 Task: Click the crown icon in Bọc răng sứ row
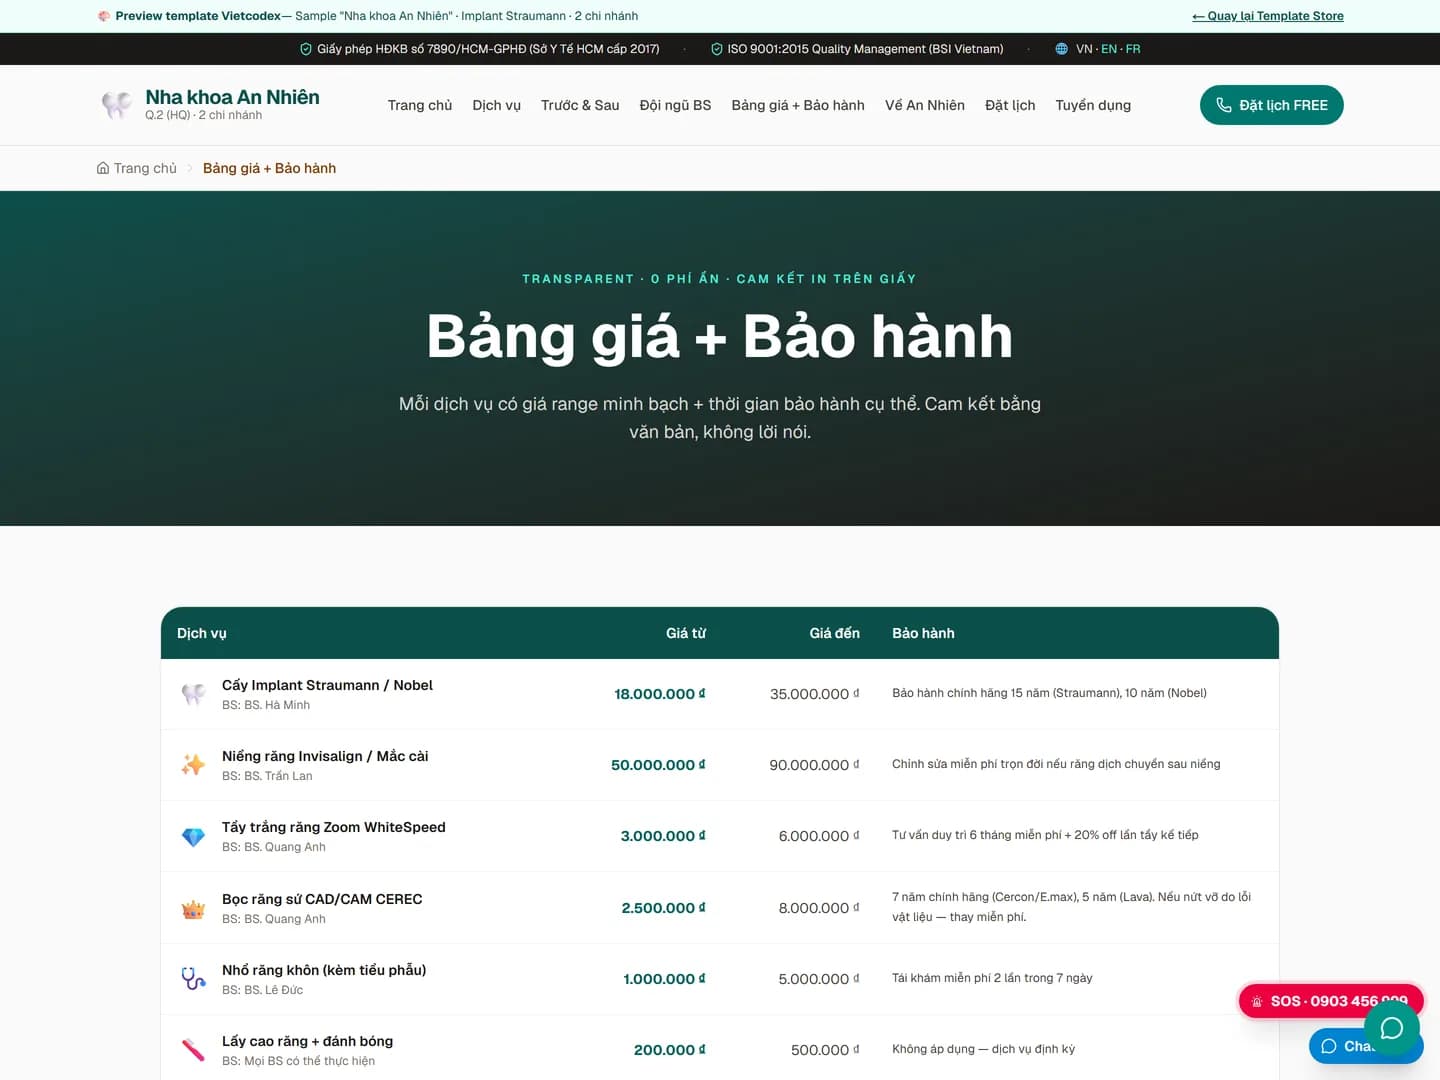point(194,908)
